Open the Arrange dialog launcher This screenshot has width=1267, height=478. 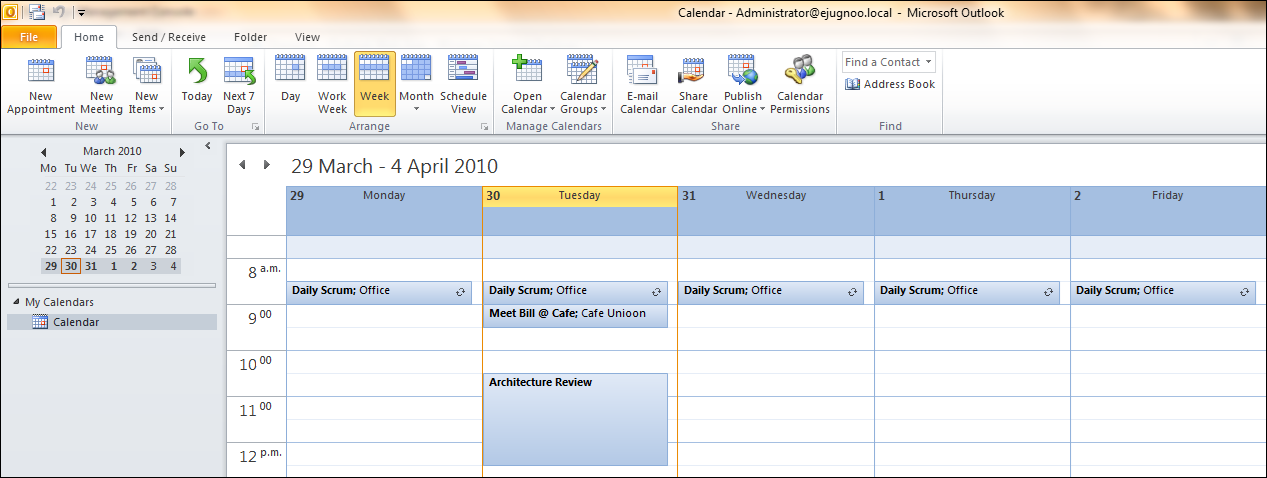pyautogui.click(x=485, y=127)
